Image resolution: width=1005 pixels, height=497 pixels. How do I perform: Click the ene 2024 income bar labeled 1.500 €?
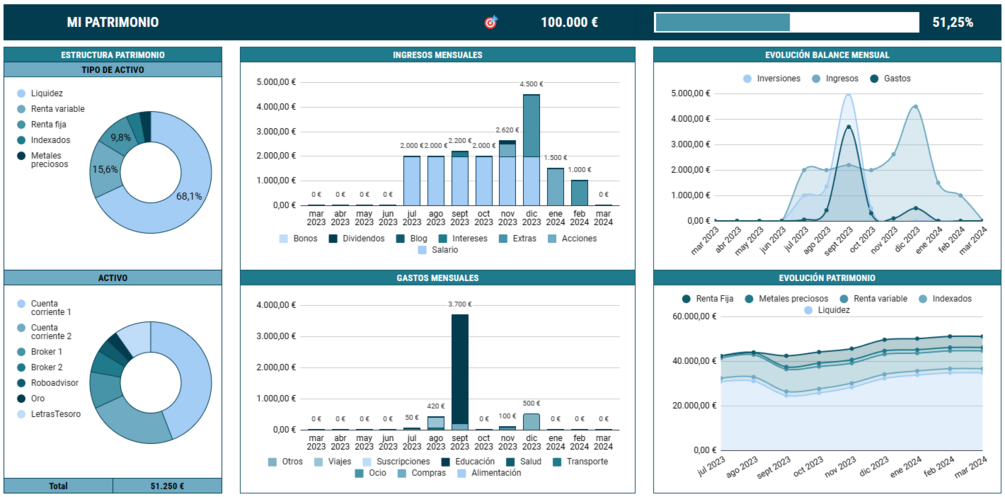556,187
